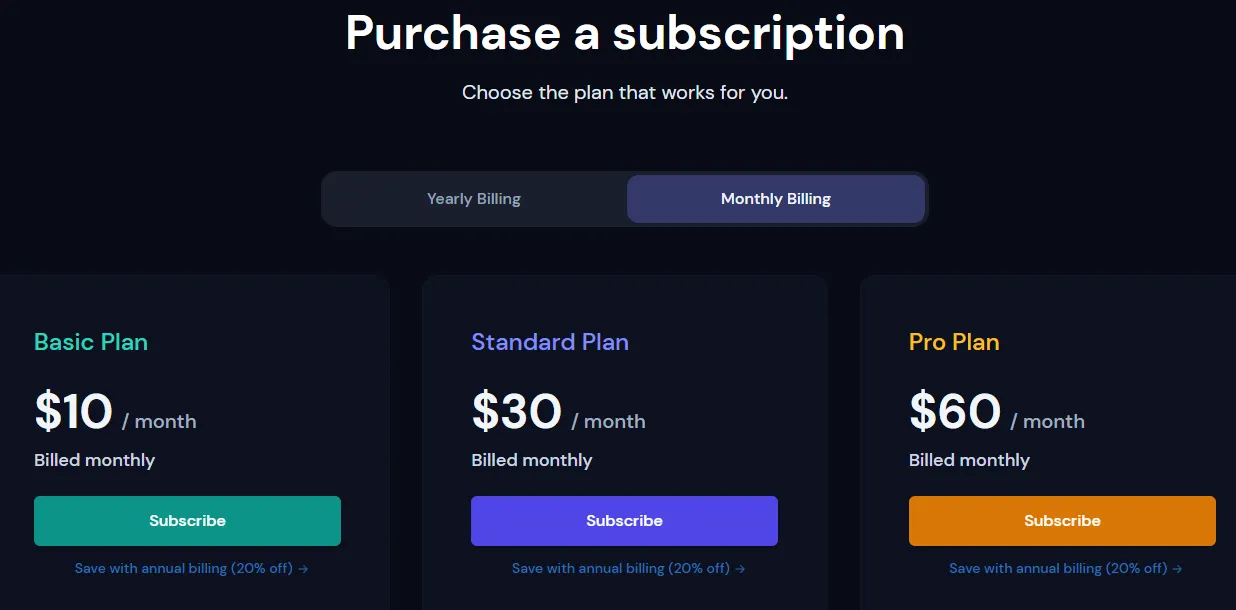Click the yellow Pro Plan title
Screen dimensions: 1236x610
pos(954,342)
